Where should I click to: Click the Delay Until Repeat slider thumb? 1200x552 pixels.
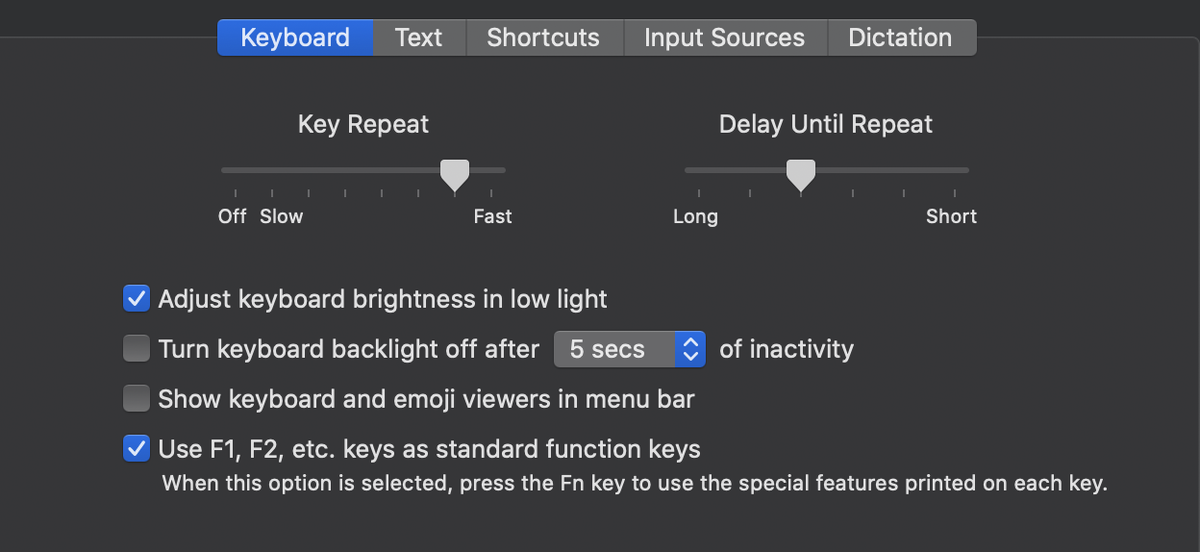[x=800, y=174]
